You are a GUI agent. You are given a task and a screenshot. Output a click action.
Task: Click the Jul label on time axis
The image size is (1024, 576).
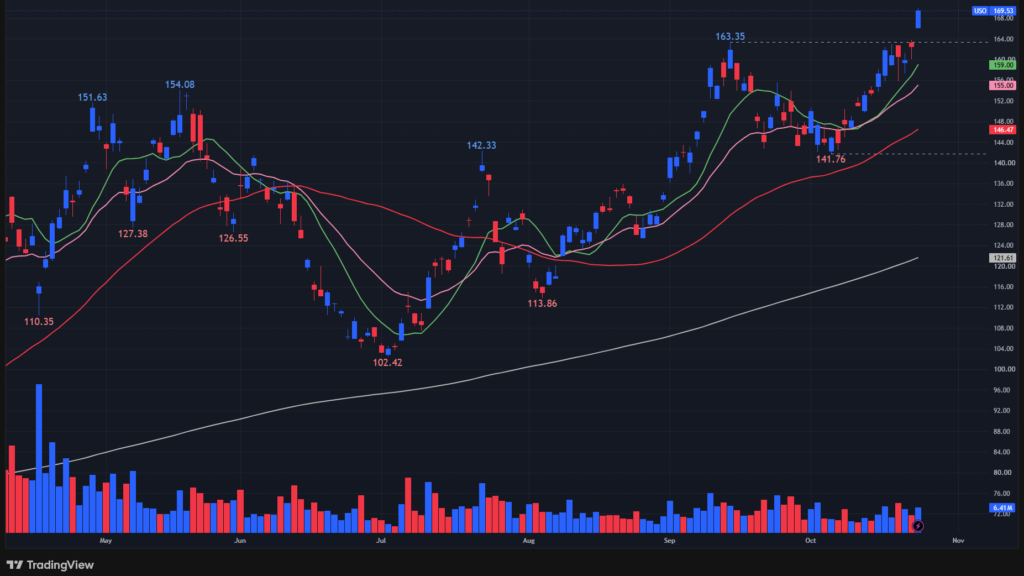pyautogui.click(x=381, y=541)
